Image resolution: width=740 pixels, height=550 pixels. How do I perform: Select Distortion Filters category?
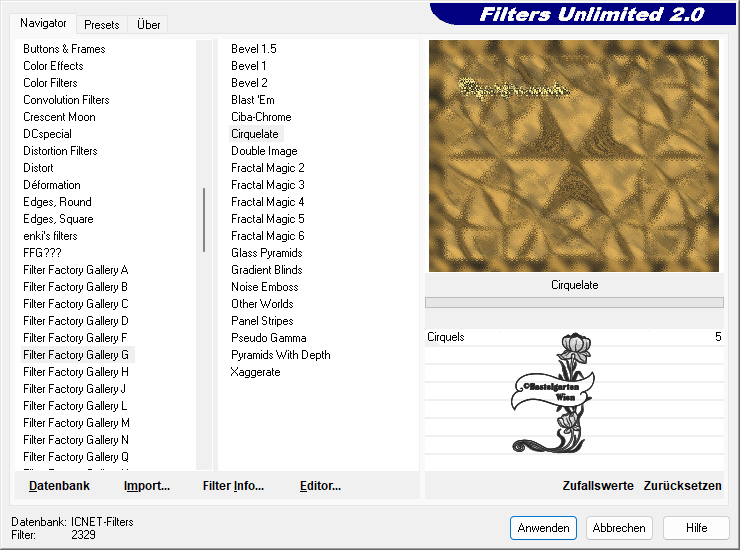pos(60,151)
